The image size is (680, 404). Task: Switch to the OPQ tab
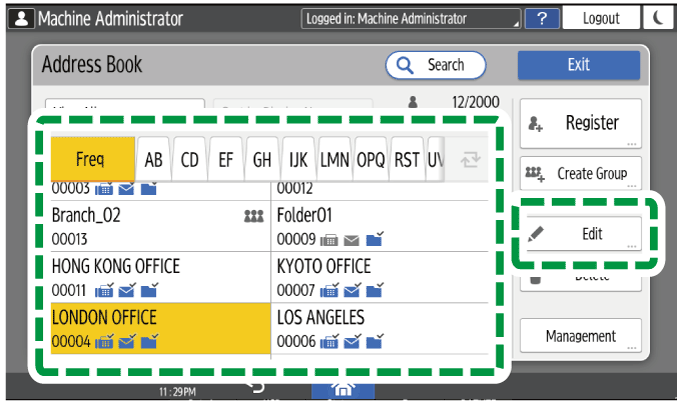point(371,160)
